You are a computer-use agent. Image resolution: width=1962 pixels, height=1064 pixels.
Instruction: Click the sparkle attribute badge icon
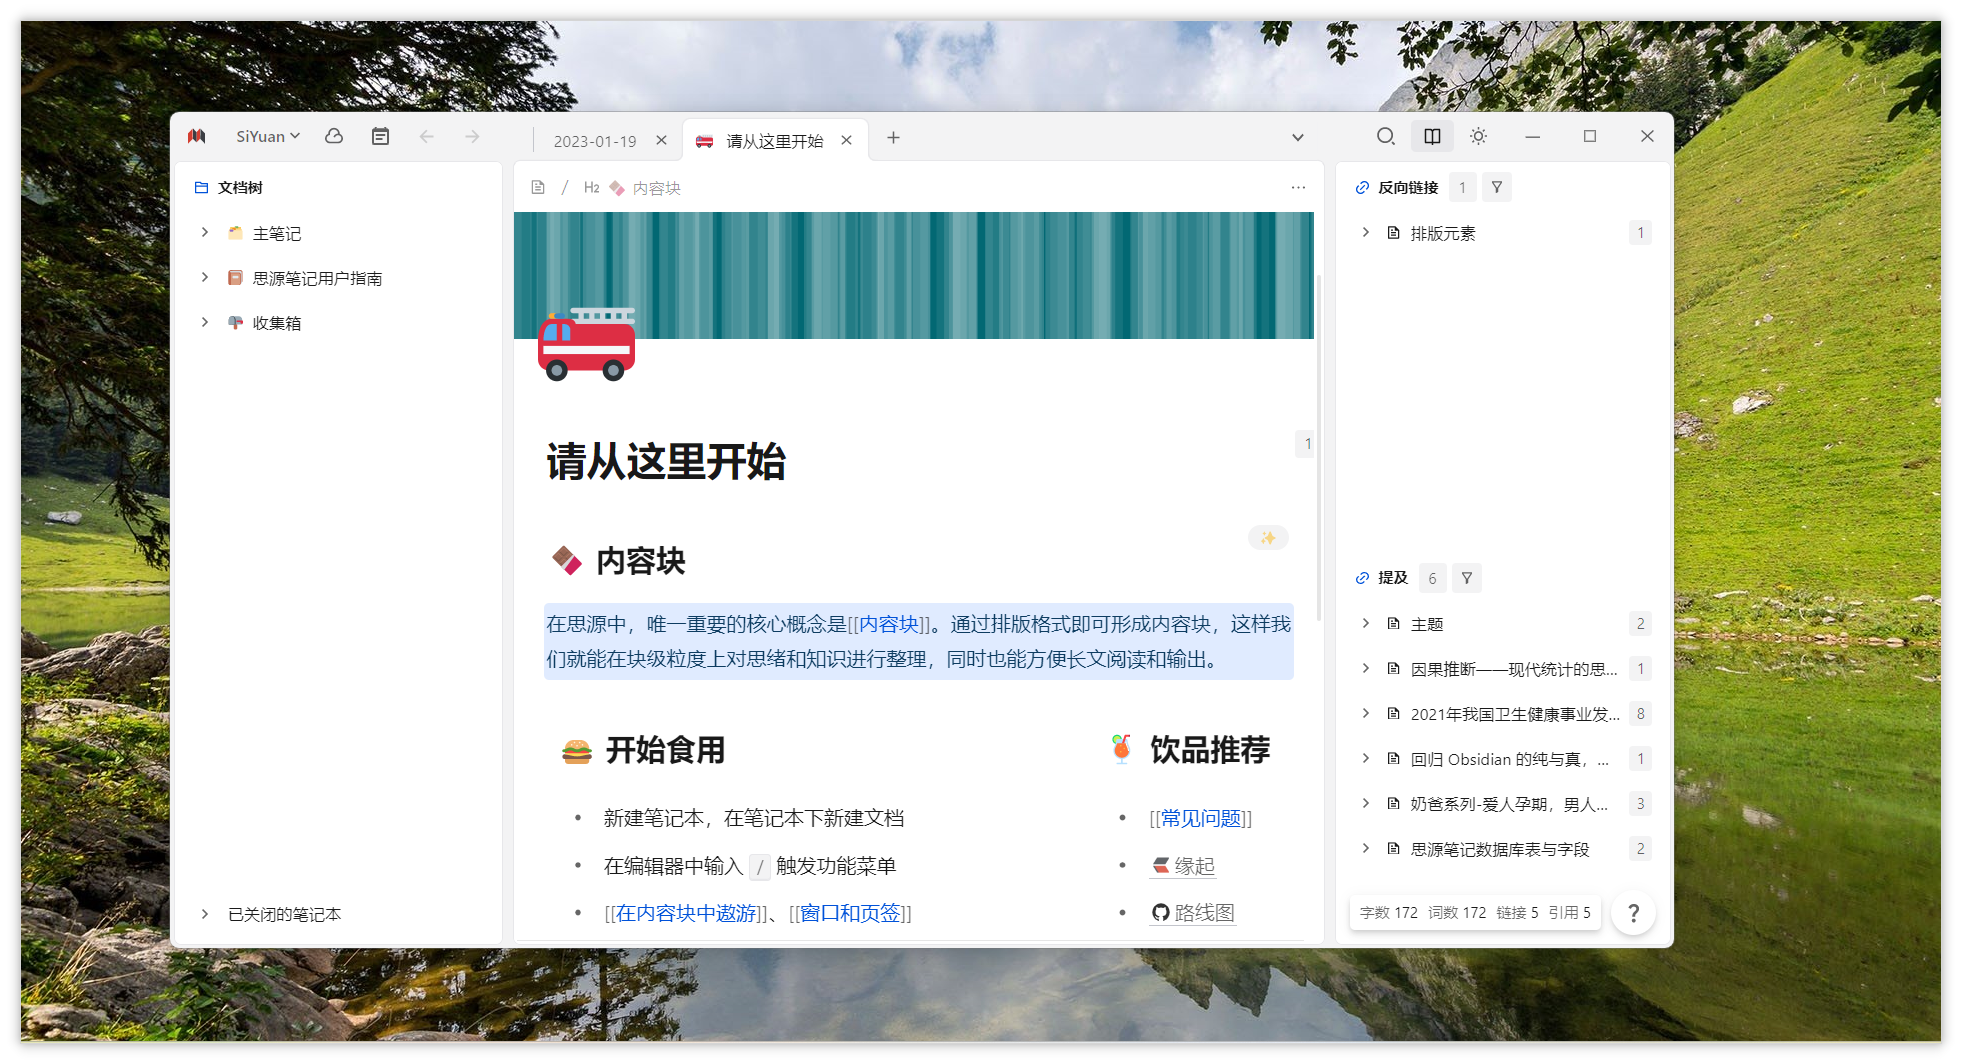(1268, 538)
